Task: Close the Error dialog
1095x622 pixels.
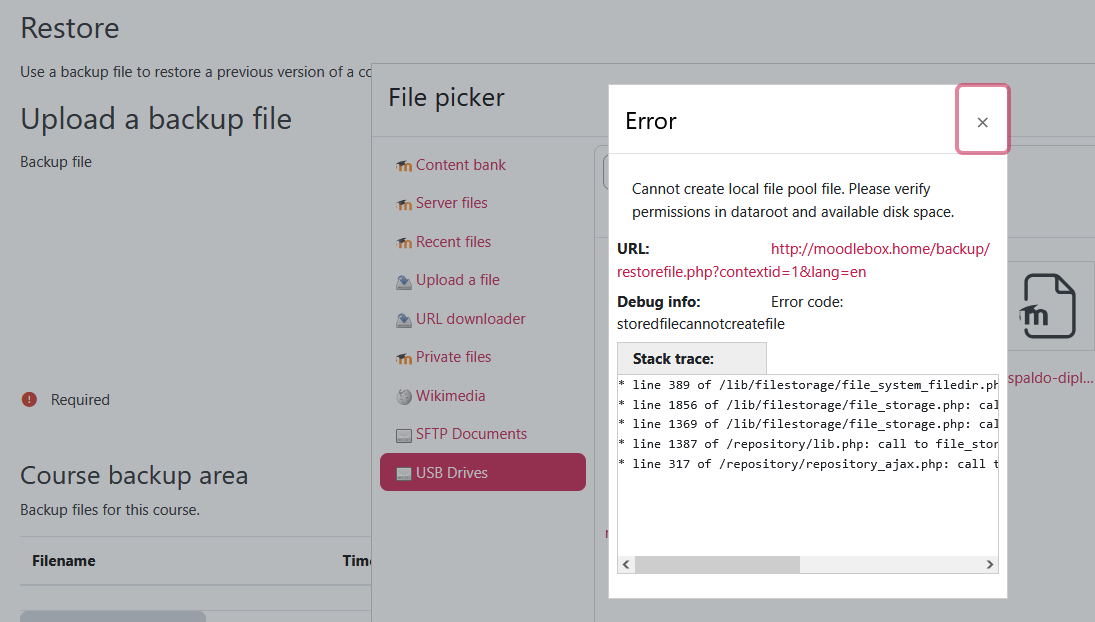Action: point(982,121)
